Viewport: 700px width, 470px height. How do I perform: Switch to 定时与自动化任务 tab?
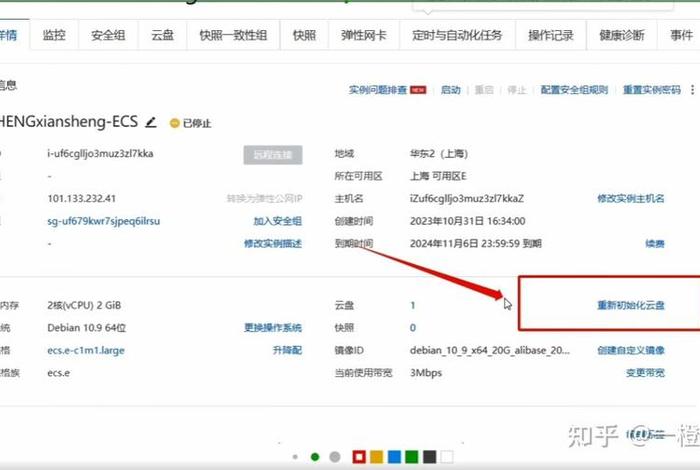(457, 35)
